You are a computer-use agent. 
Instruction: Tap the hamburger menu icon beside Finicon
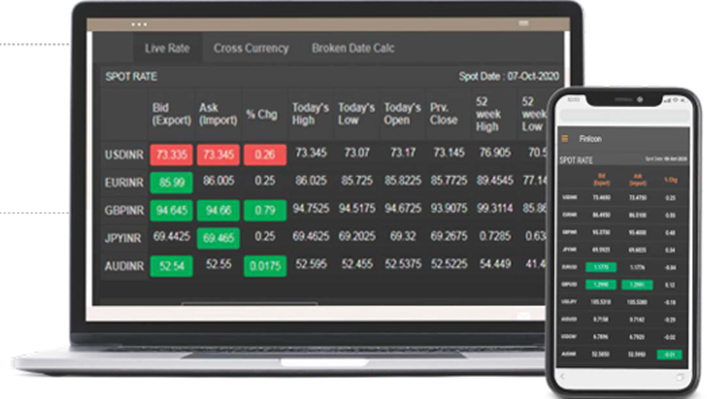tap(565, 139)
